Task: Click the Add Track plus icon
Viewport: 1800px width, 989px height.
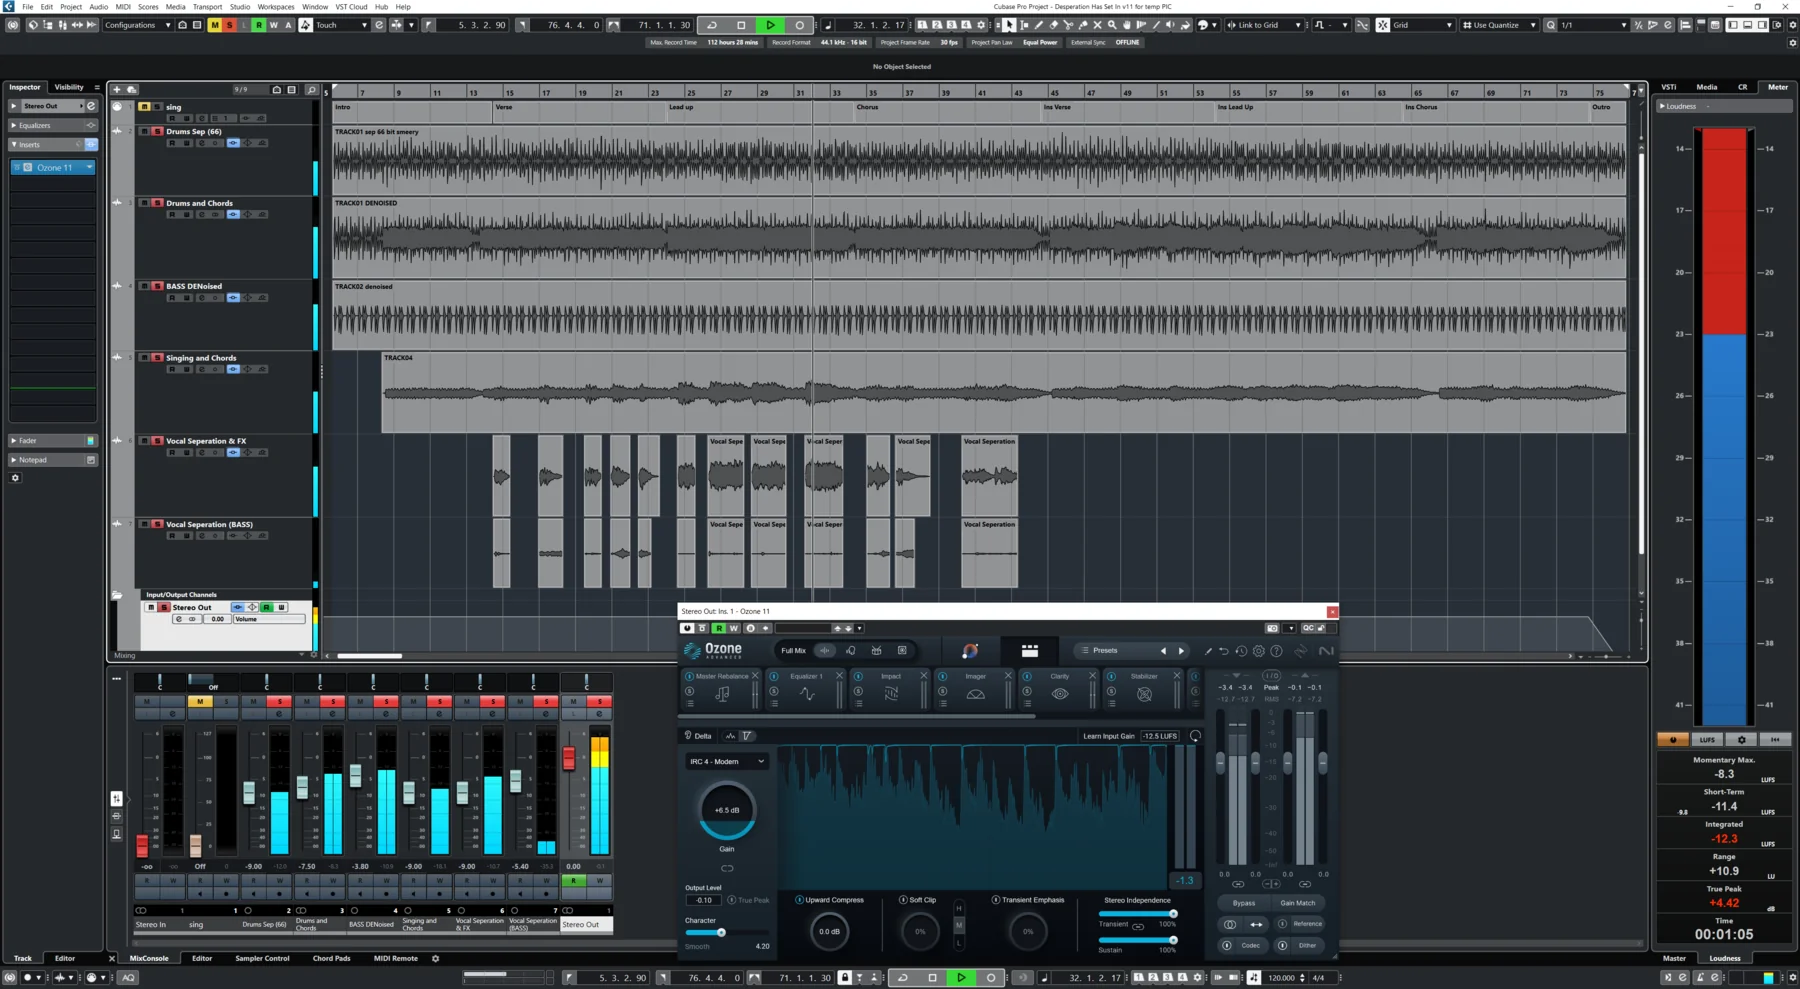Action: [117, 90]
